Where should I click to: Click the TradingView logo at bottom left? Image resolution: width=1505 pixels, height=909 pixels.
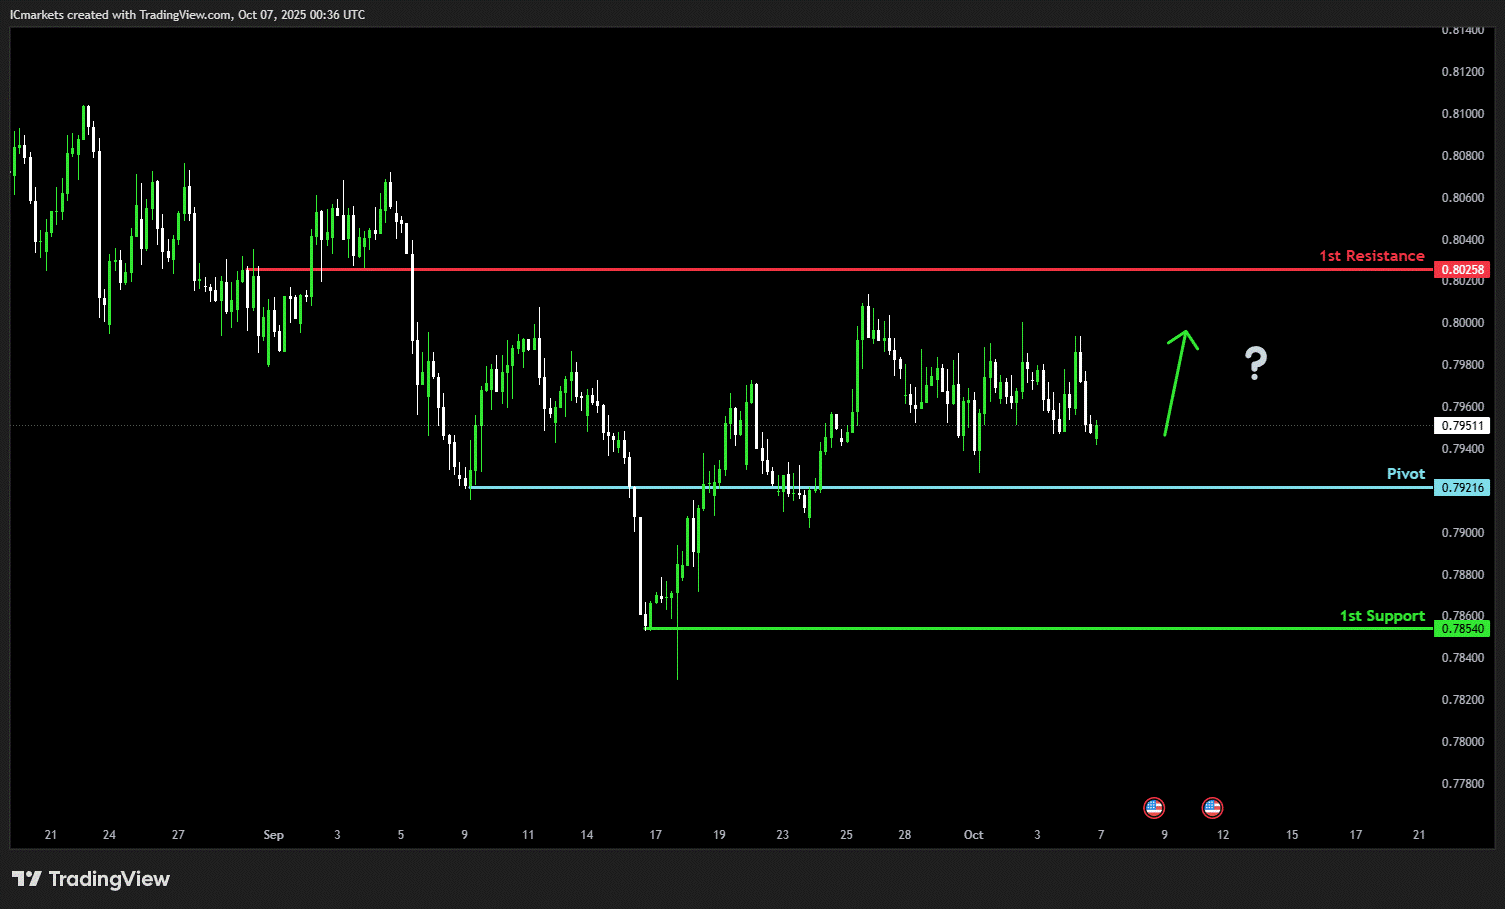coord(91,879)
